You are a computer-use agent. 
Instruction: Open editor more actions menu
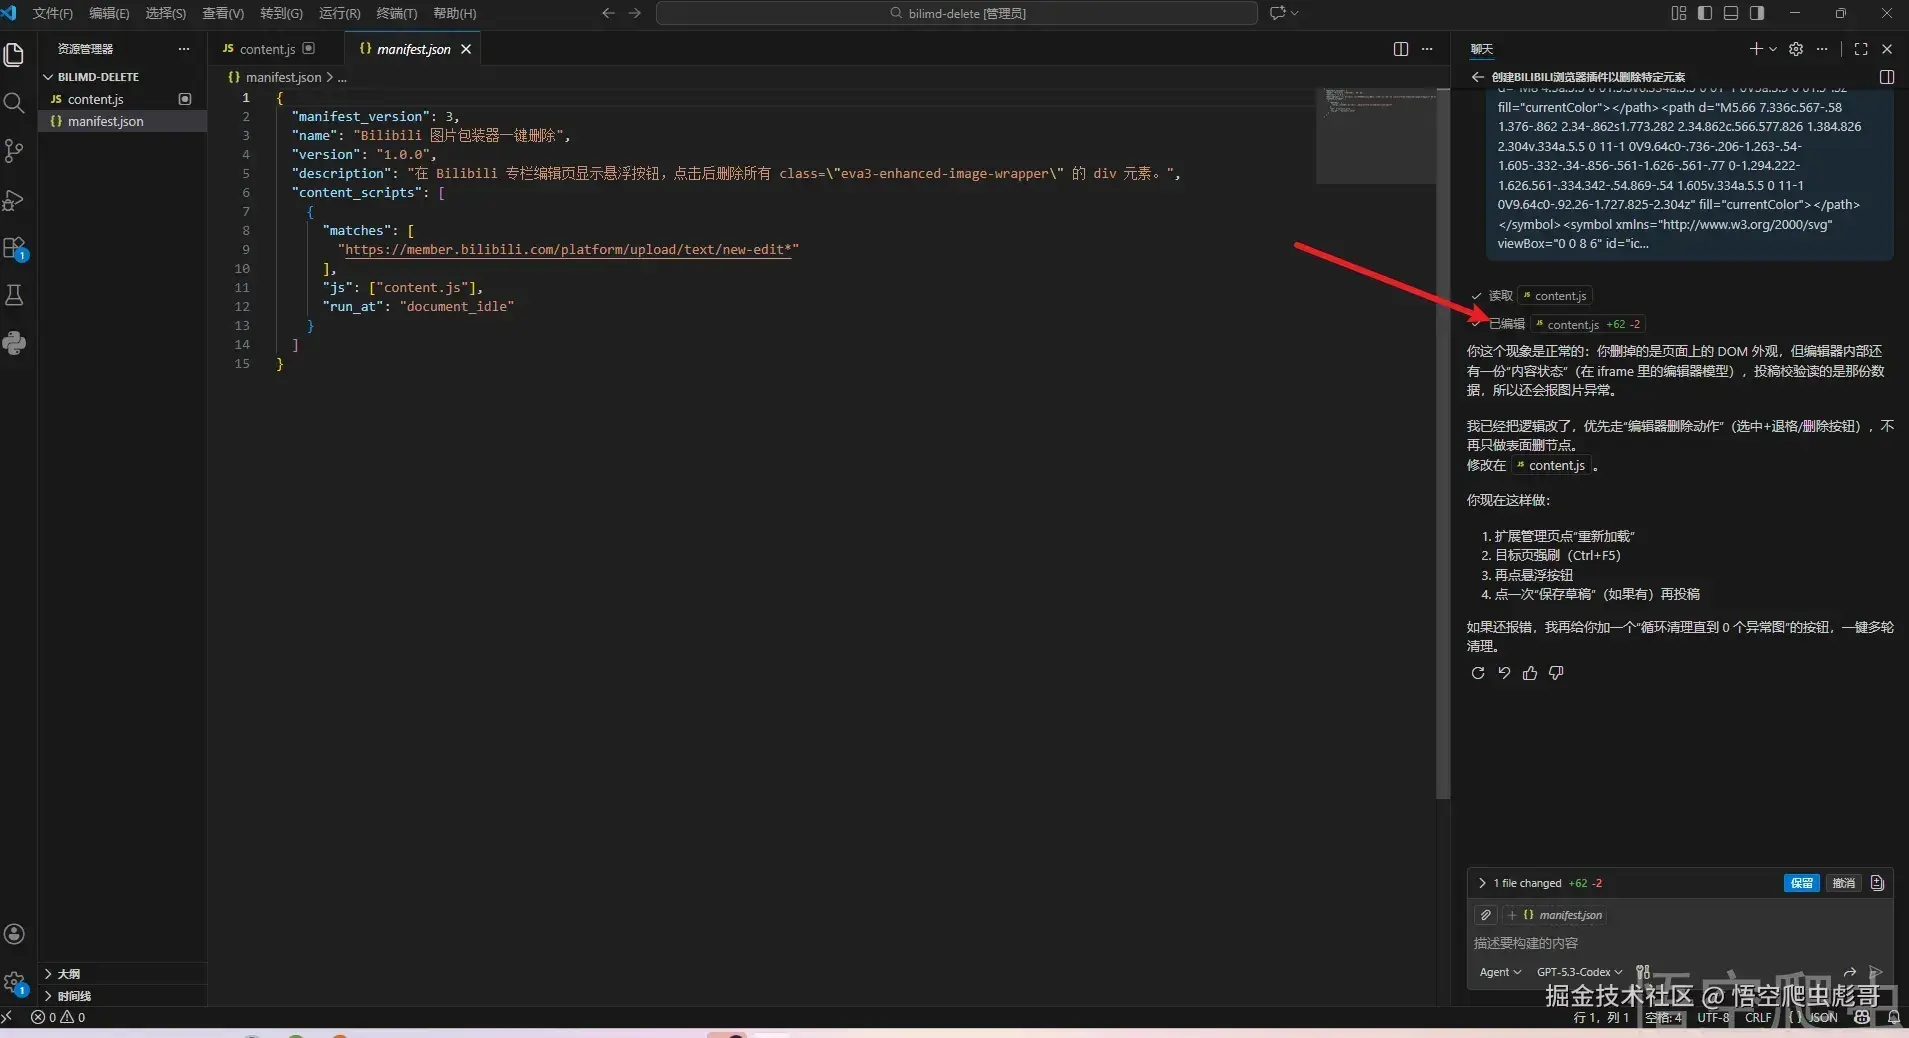(1427, 49)
